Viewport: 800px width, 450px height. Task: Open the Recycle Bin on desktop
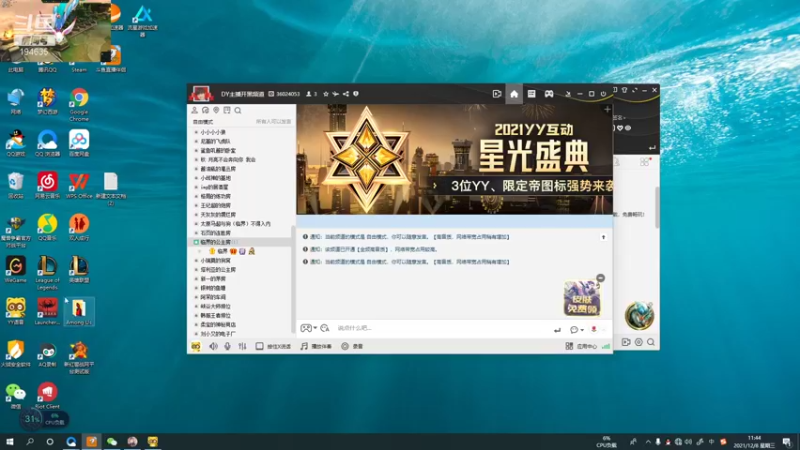pyautogui.click(x=16, y=186)
